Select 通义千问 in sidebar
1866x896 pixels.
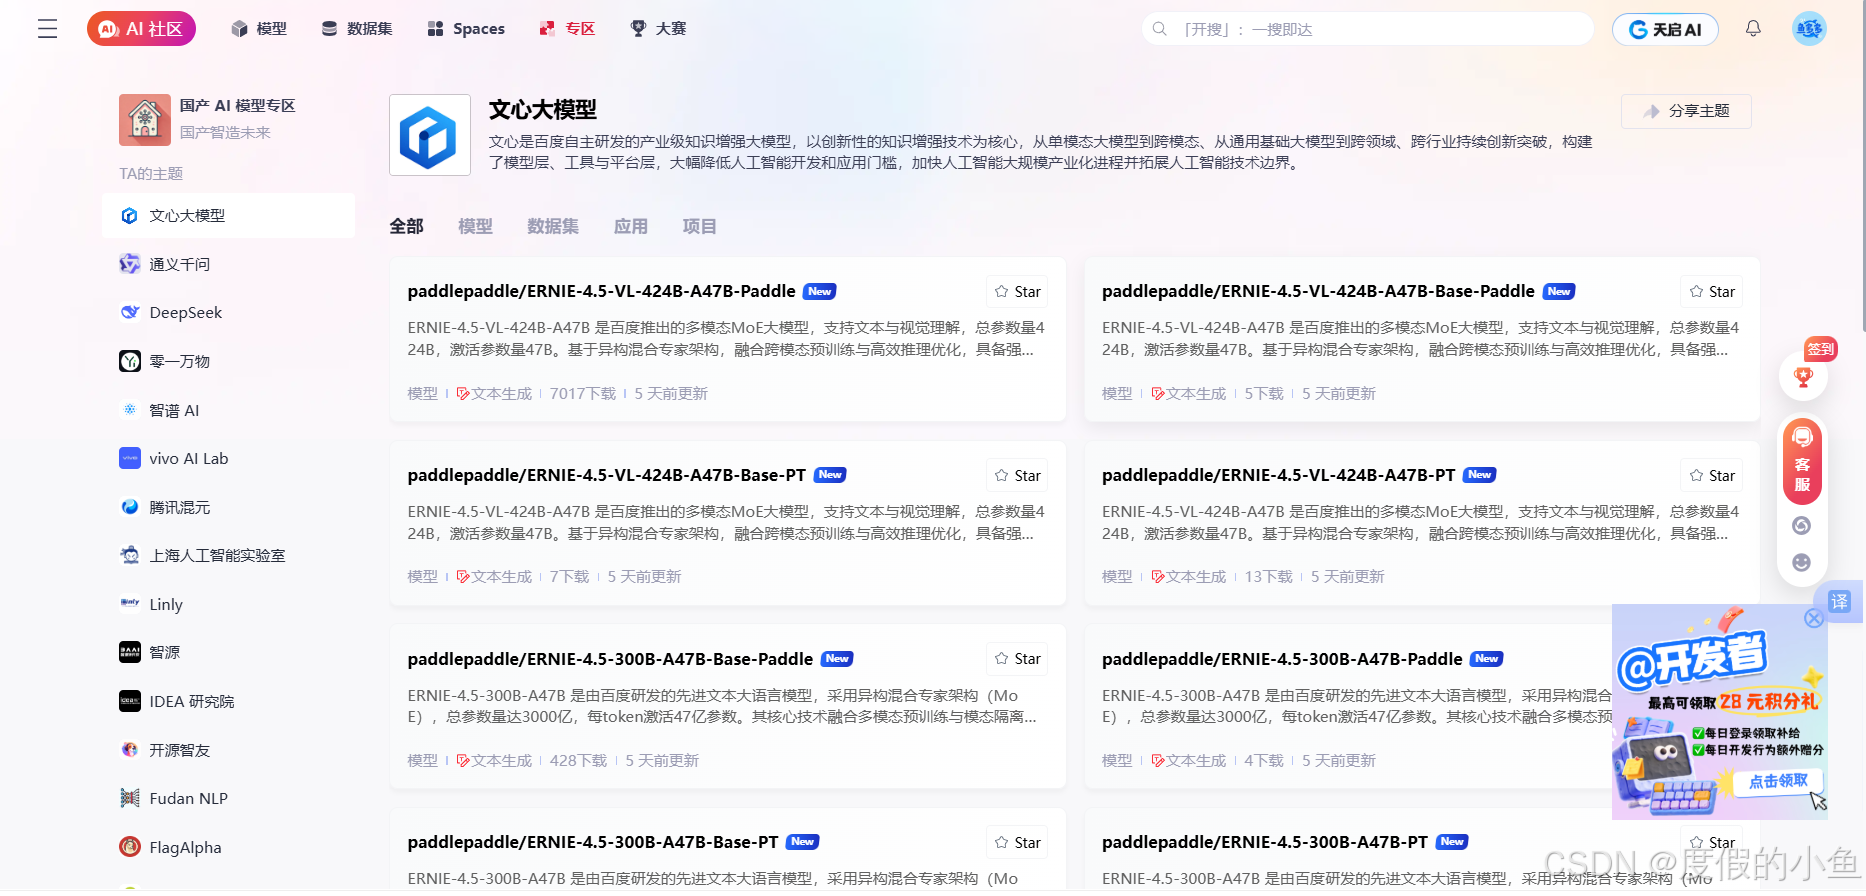(228, 264)
